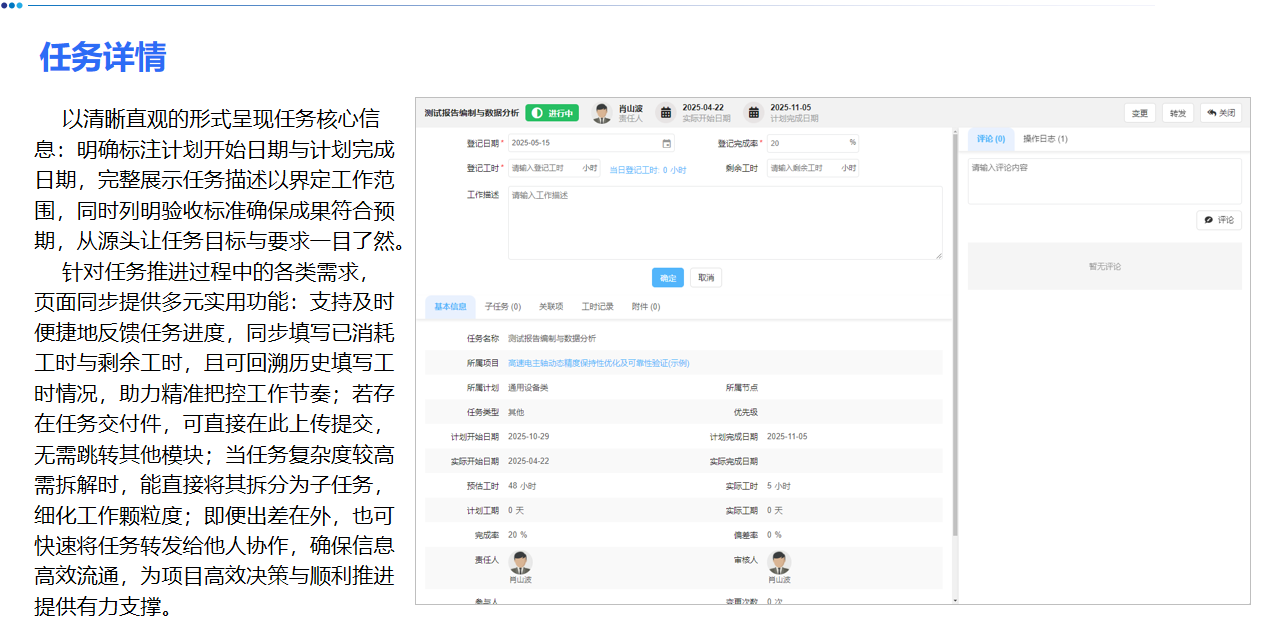Click the calendar icon beside 计划完成日期
Image resolution: width=1264 pixels, height=629 pixels.
pos(753,113)
